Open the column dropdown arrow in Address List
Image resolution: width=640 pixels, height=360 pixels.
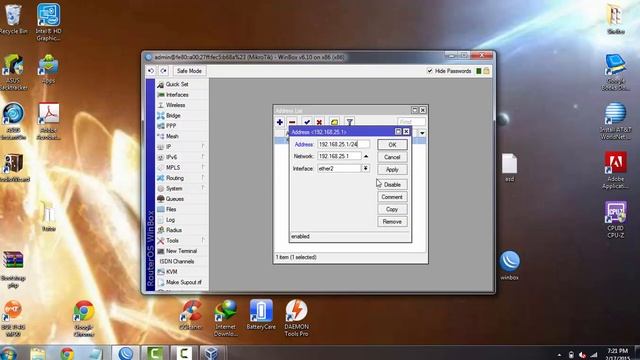click(422, 133)
